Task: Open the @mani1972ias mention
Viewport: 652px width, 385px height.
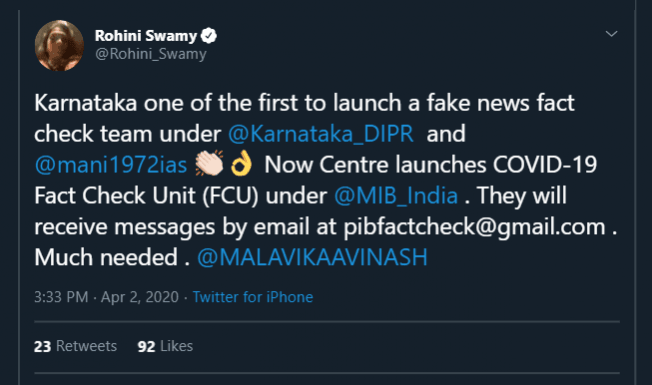Action: (111, 165)
